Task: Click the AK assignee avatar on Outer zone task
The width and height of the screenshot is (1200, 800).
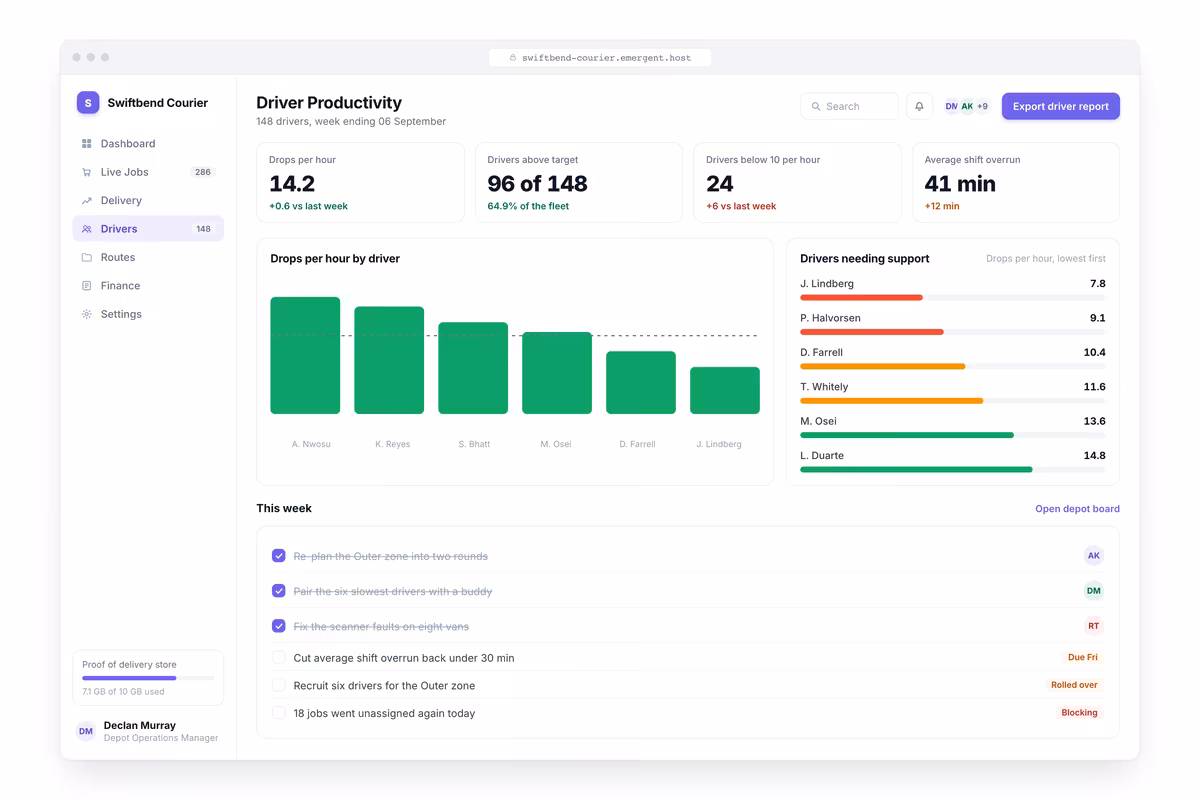Action: tap(1093, 556)
